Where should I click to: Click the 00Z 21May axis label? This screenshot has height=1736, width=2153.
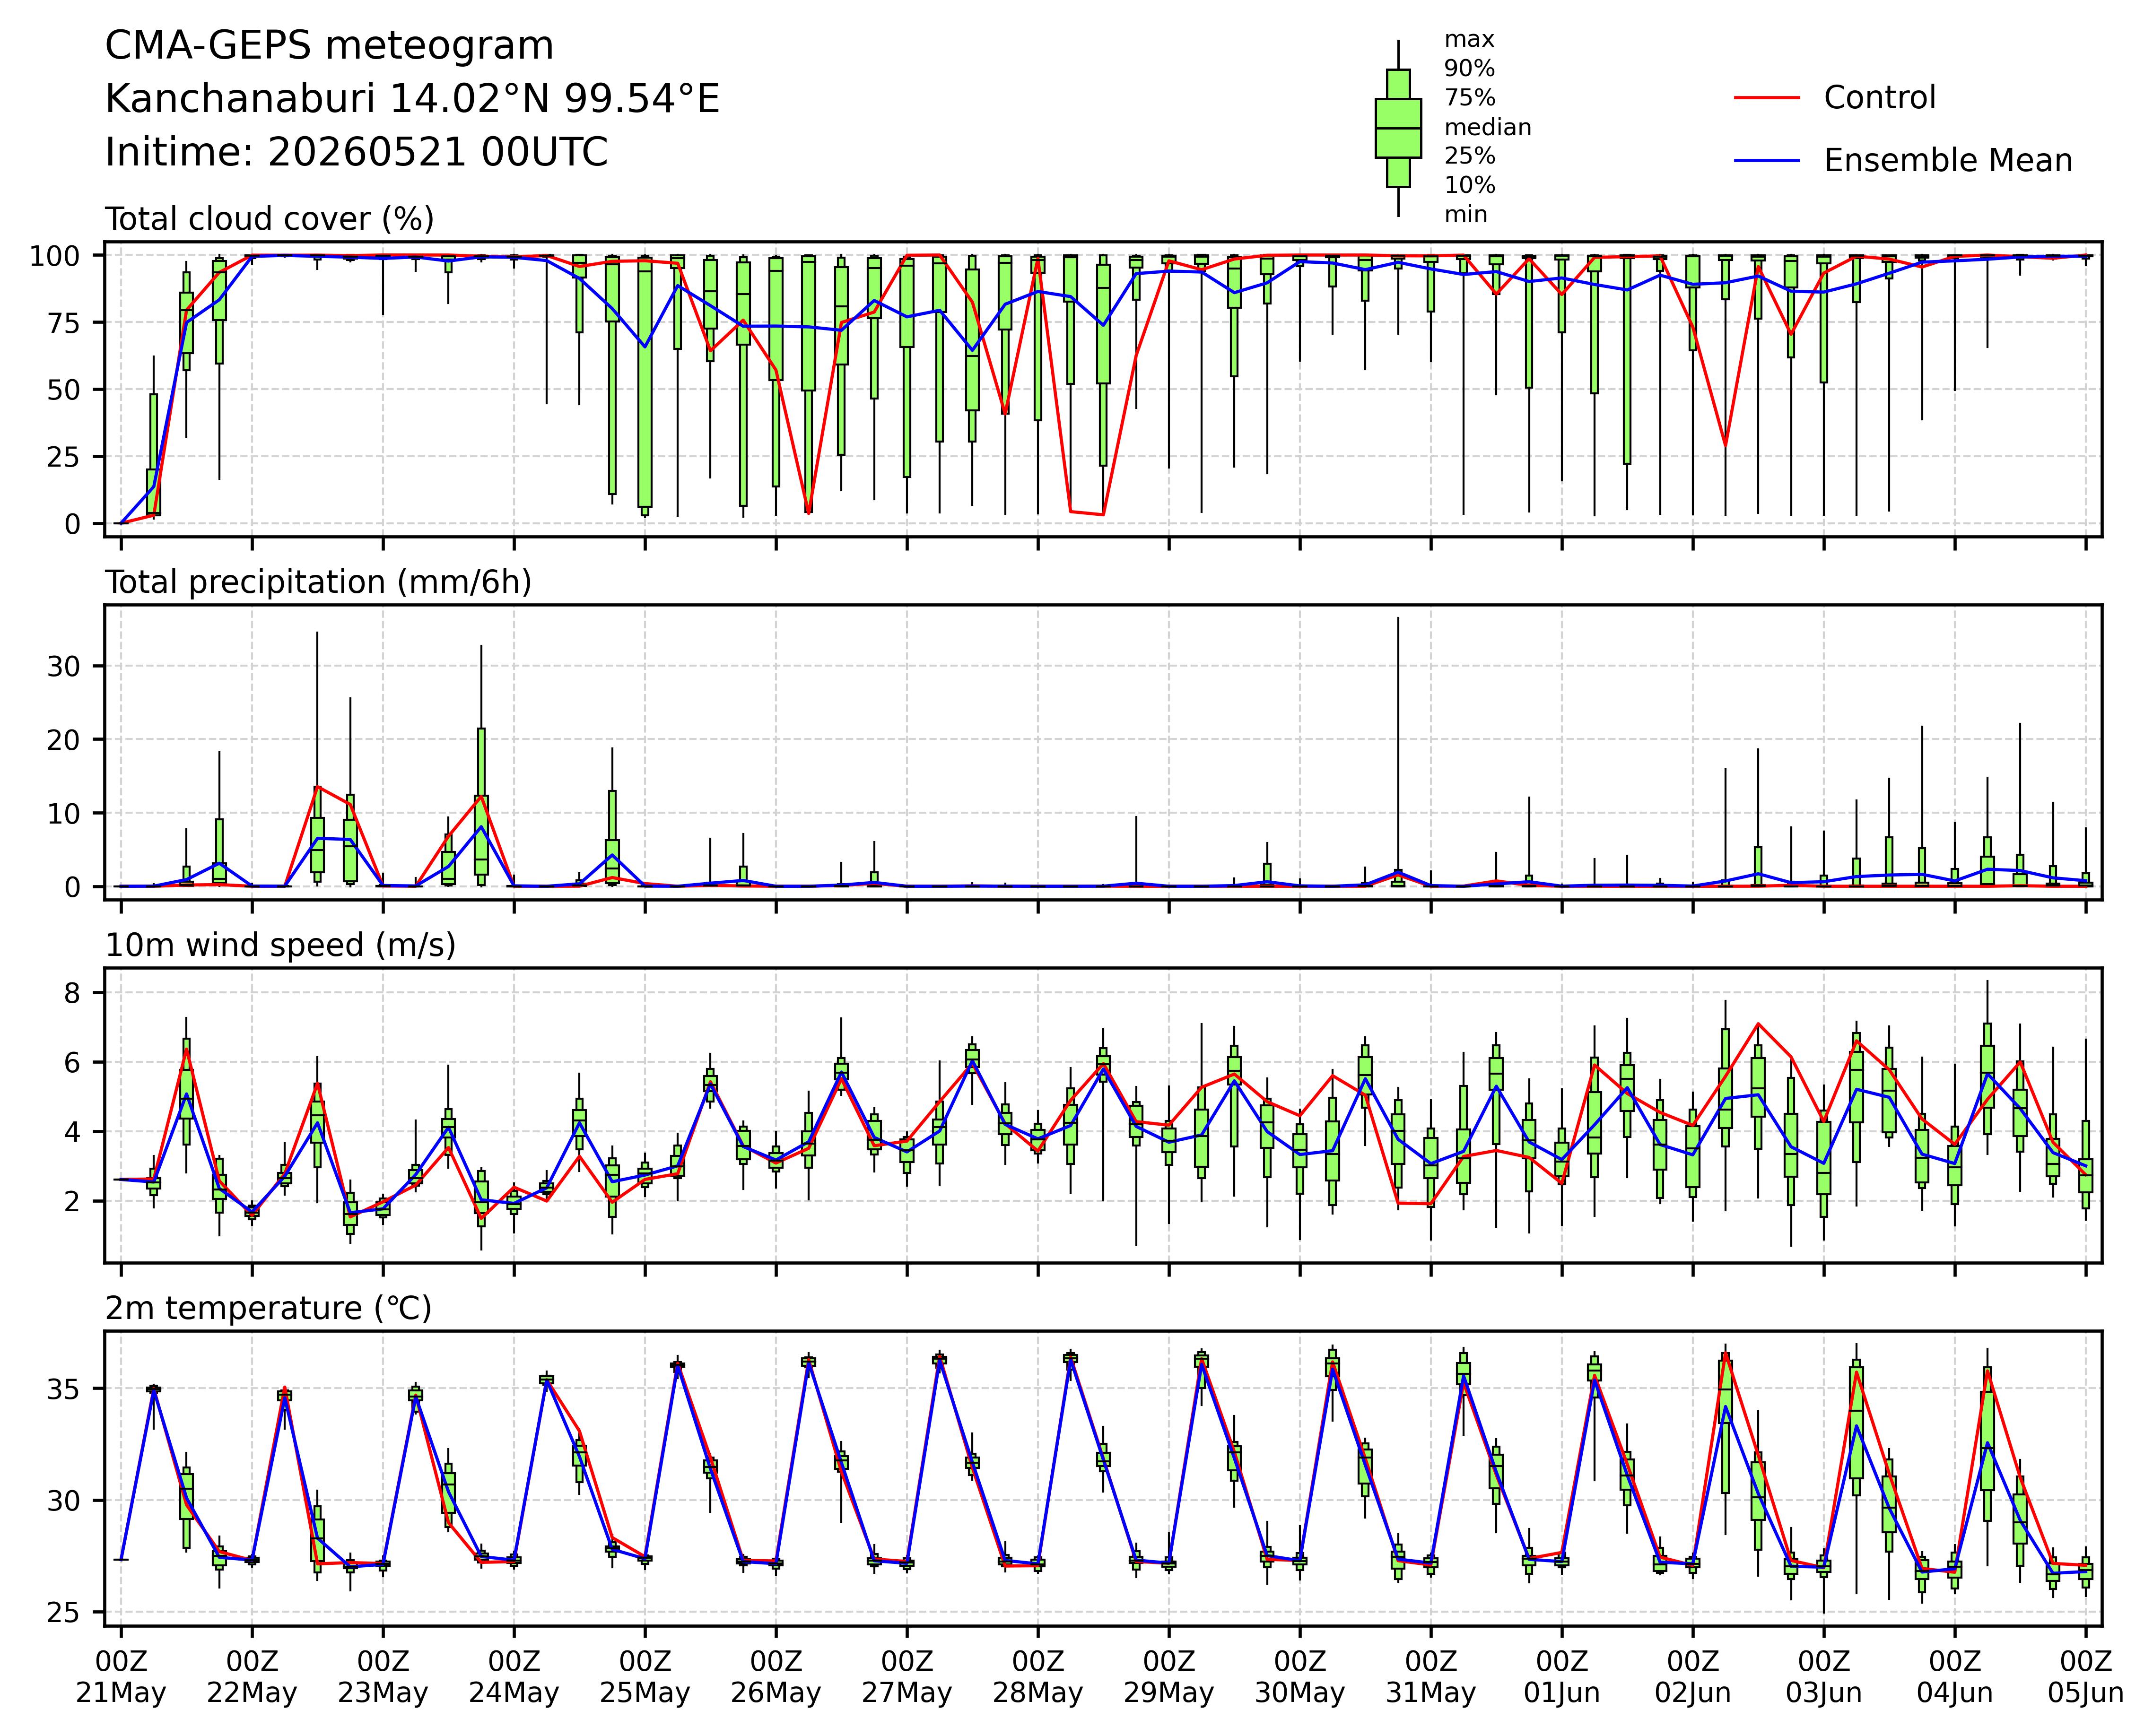121,1677
